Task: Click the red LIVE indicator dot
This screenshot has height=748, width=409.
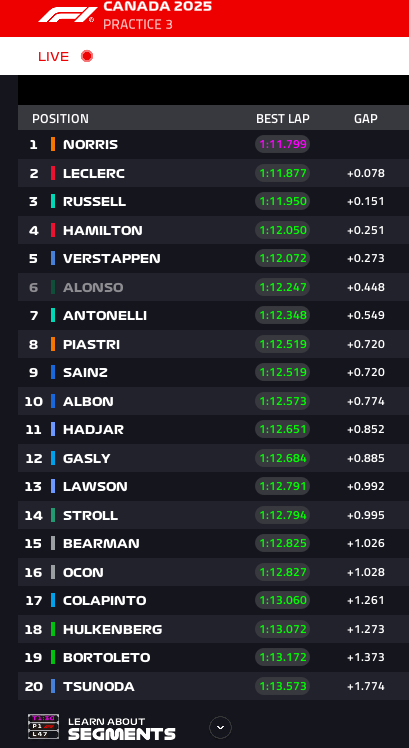Action: pyautogui.click(x=87, y=56)
